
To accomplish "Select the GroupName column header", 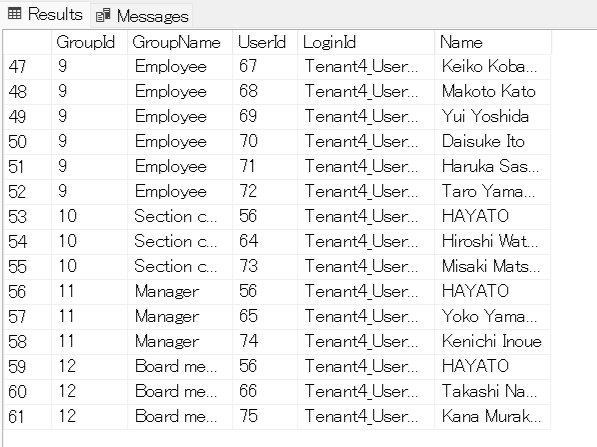I will tap(180, 42).
